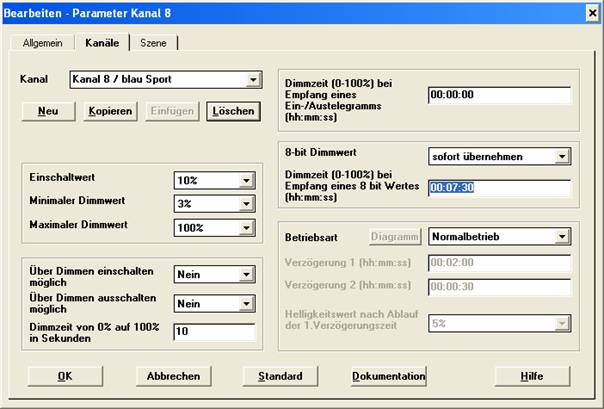This screenshot has width=604, height=409.
Task: Select the Kanäle tab
Action: coord(103,43)
